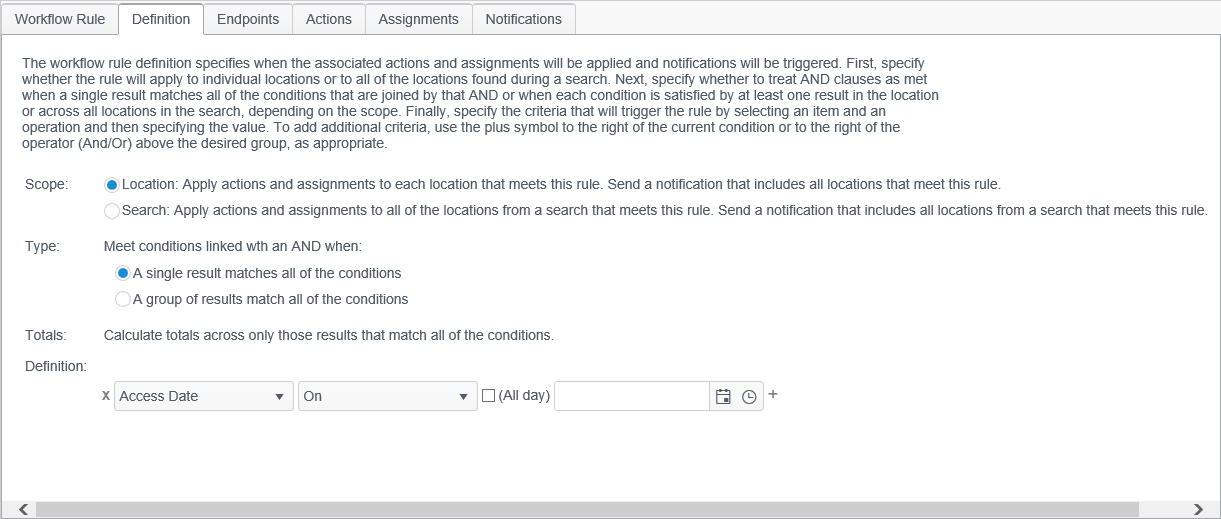Enable the (All day) checkbox

[489, 396]
